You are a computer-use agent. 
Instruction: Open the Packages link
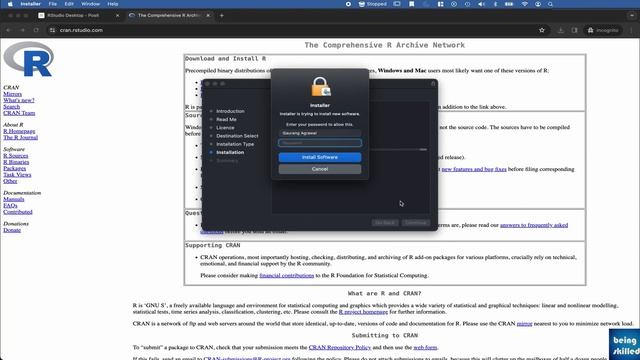pyautogui.click(x=14, y=168)
